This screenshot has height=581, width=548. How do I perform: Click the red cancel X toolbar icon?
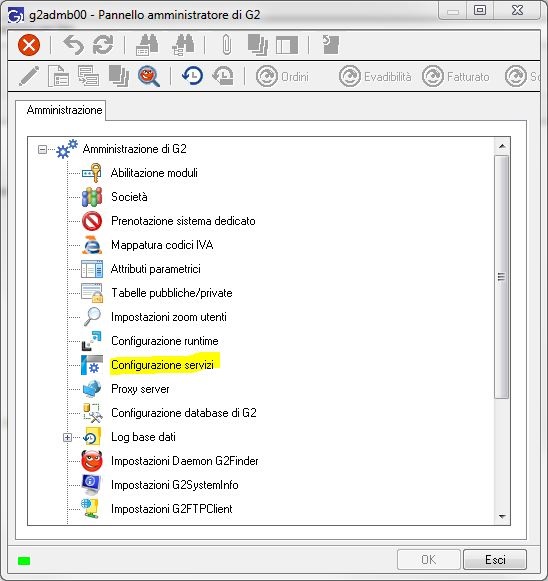click(29, 45)
